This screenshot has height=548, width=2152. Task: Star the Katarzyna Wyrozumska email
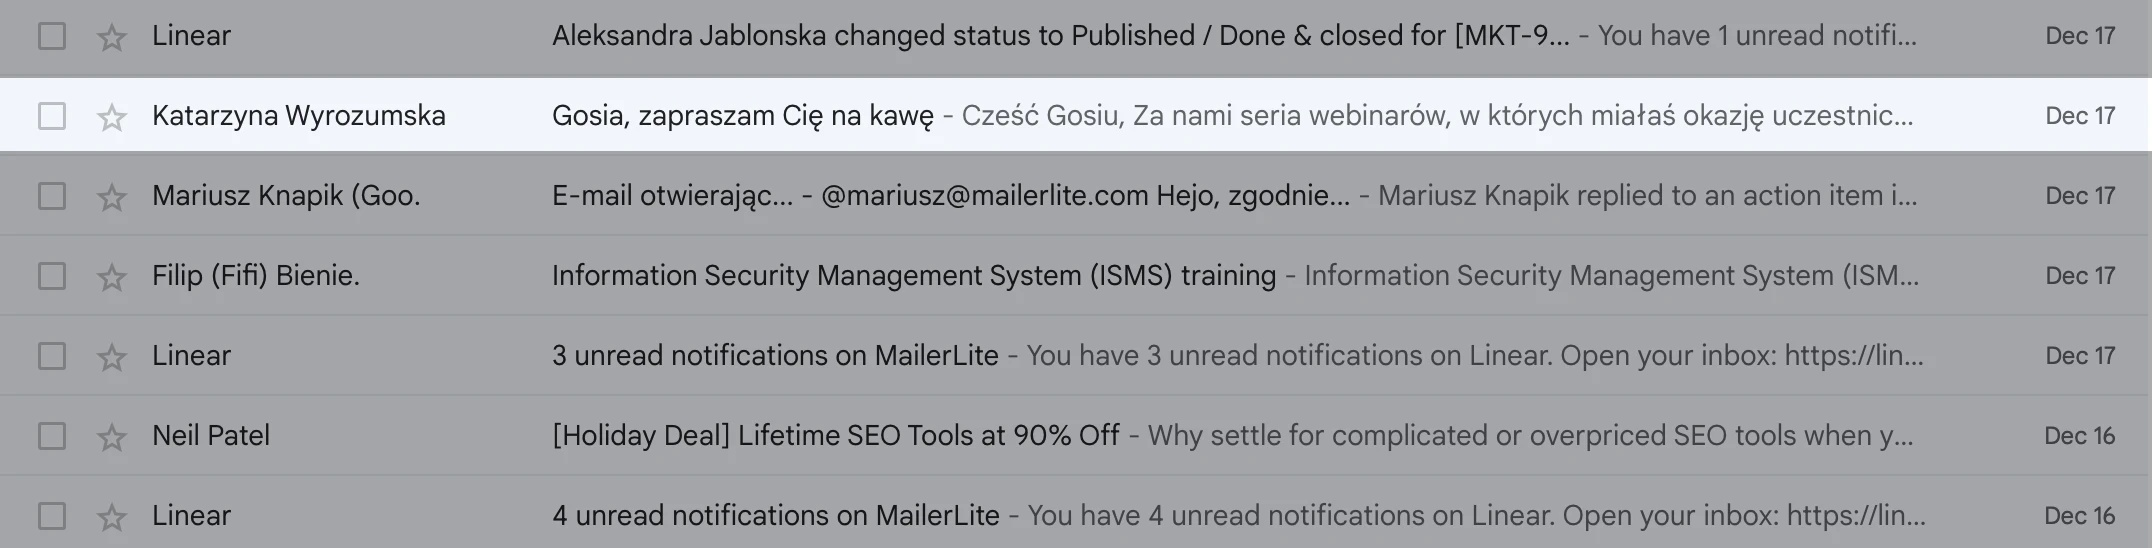pyautogui.click(x=112, y=117)
